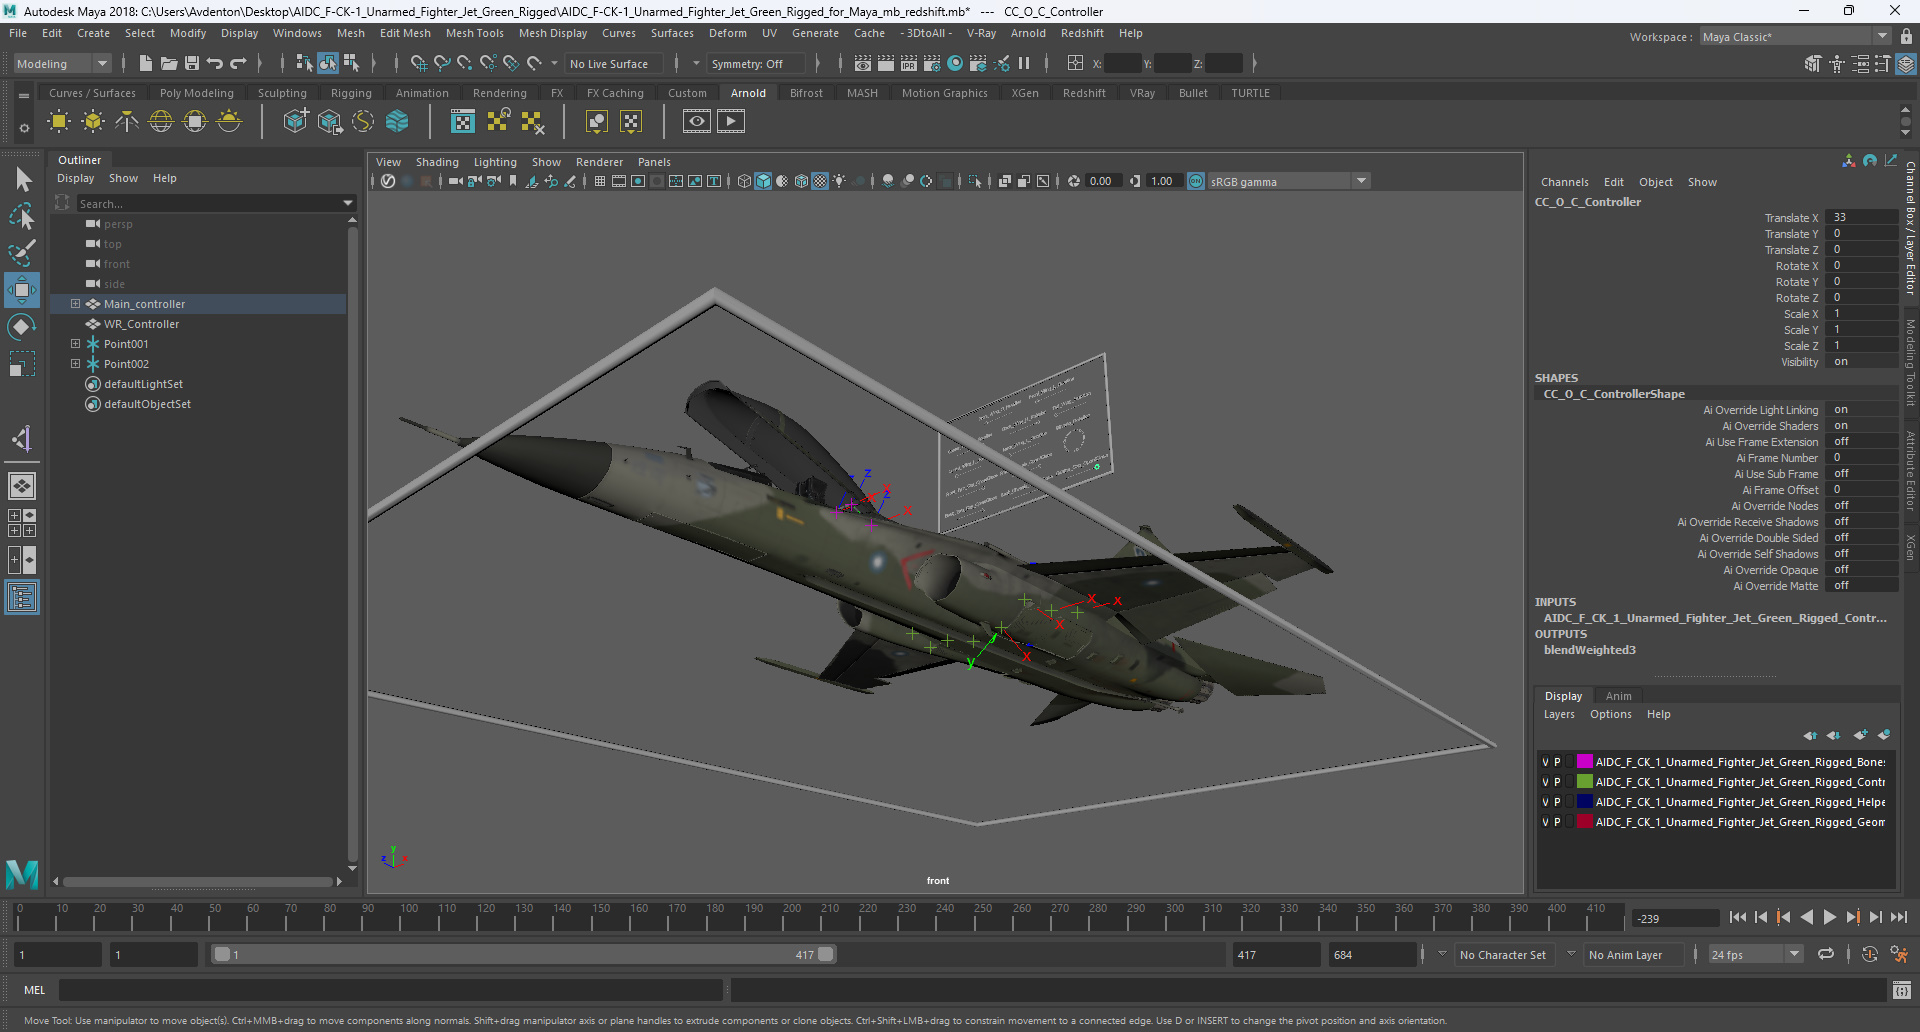The height and width of the screenshot is (1032, 1920).
Task: Select the Move tool in the left toolbox
Action: point(22,290)
